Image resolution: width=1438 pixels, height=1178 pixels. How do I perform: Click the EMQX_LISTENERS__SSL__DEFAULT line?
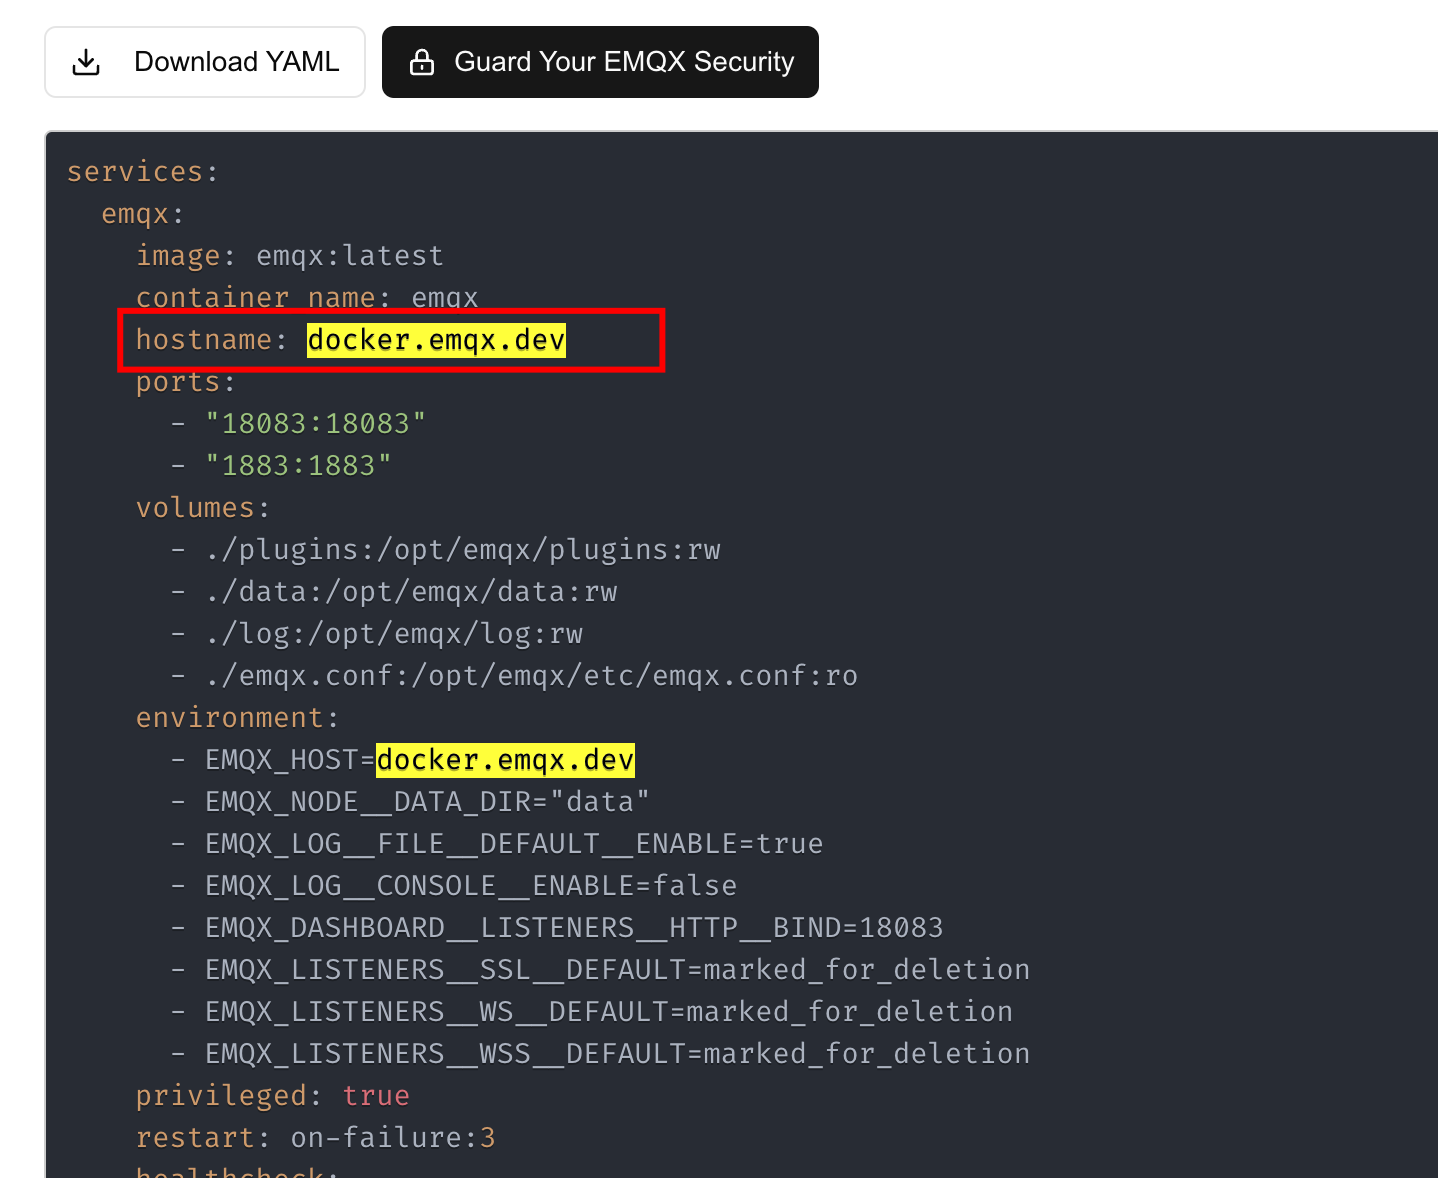pyautogui.click(x=617, y=970)
